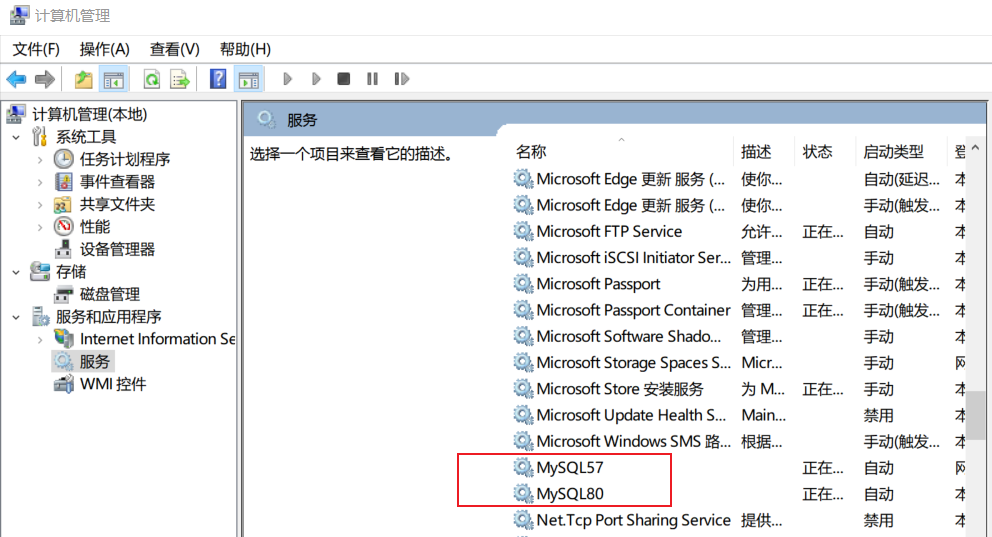Expand the 事件查看器 node

[40, 182]
